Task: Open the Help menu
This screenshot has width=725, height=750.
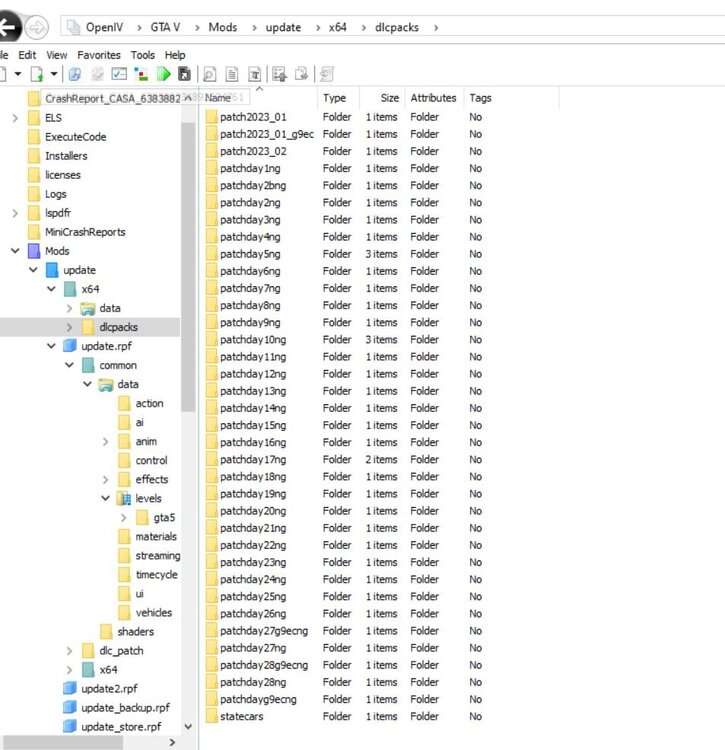Action: tap(175, 55)
